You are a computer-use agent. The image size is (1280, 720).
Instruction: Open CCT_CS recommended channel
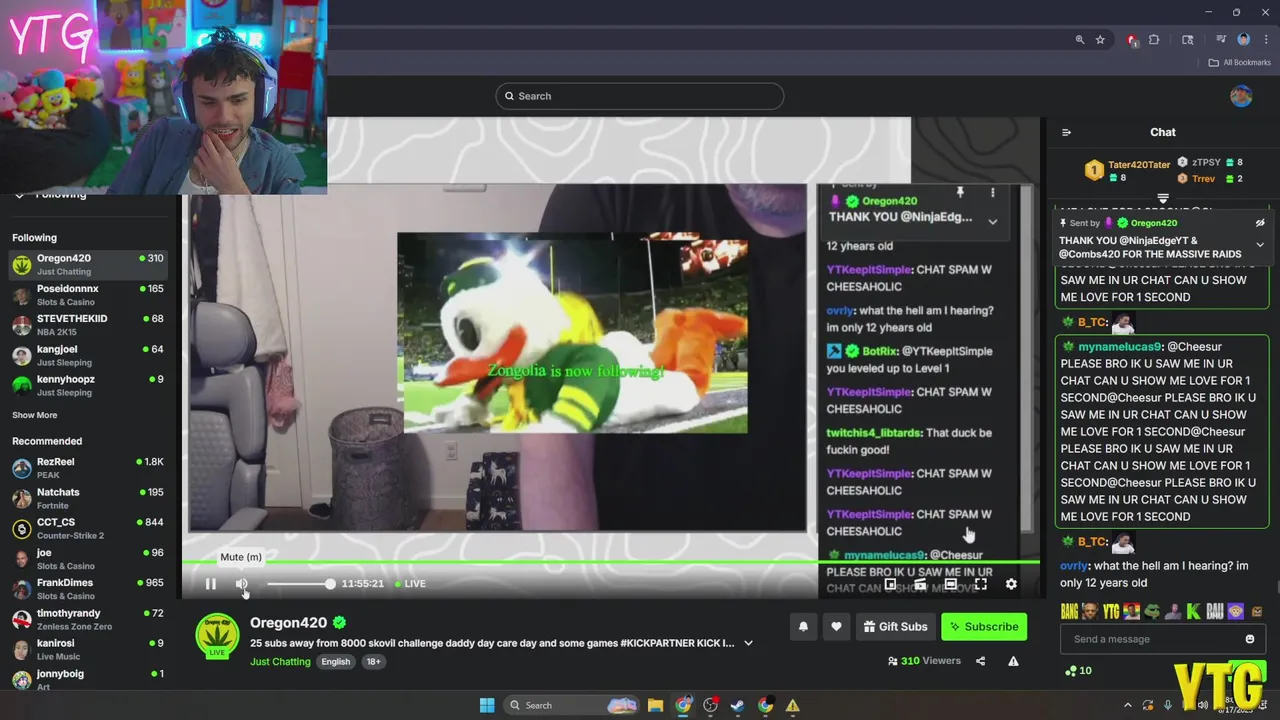[87, 528]
